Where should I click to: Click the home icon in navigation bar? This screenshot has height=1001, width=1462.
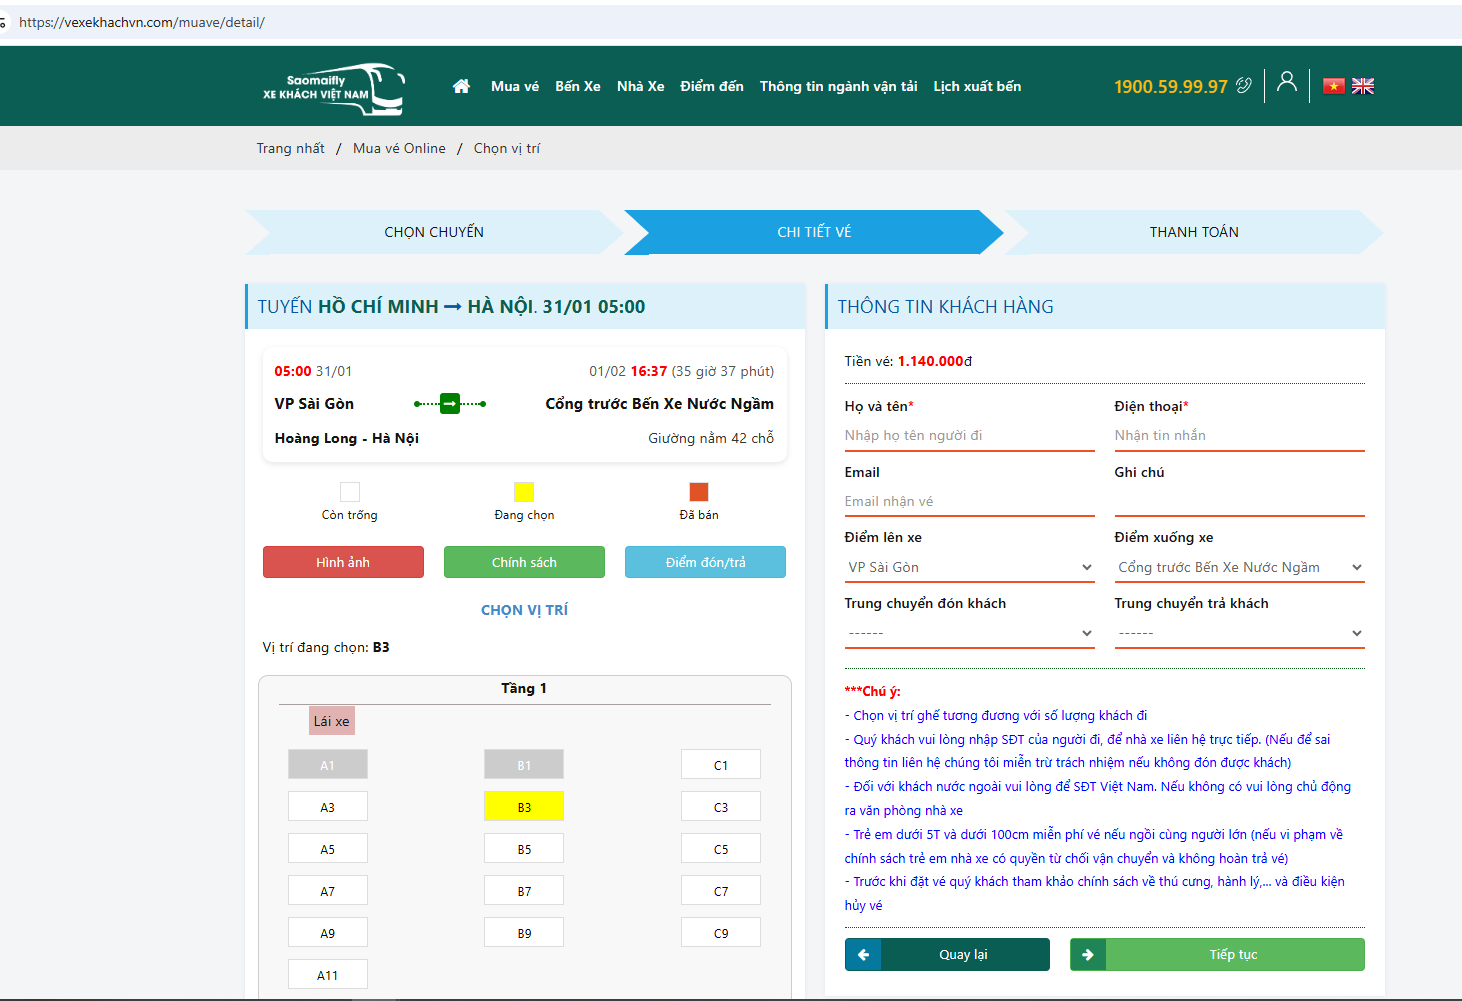click(x=461, y=86)
